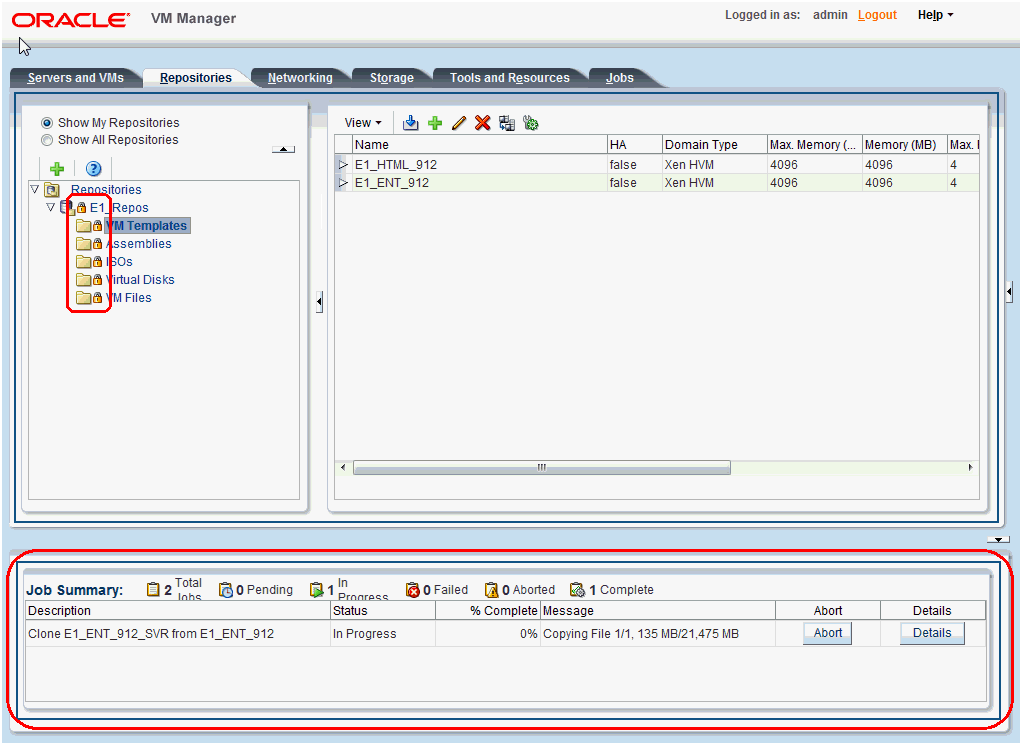This screenshot has width=1022, height=745.
Task: Open the Storage tab
Action: (x=392, y=78)
